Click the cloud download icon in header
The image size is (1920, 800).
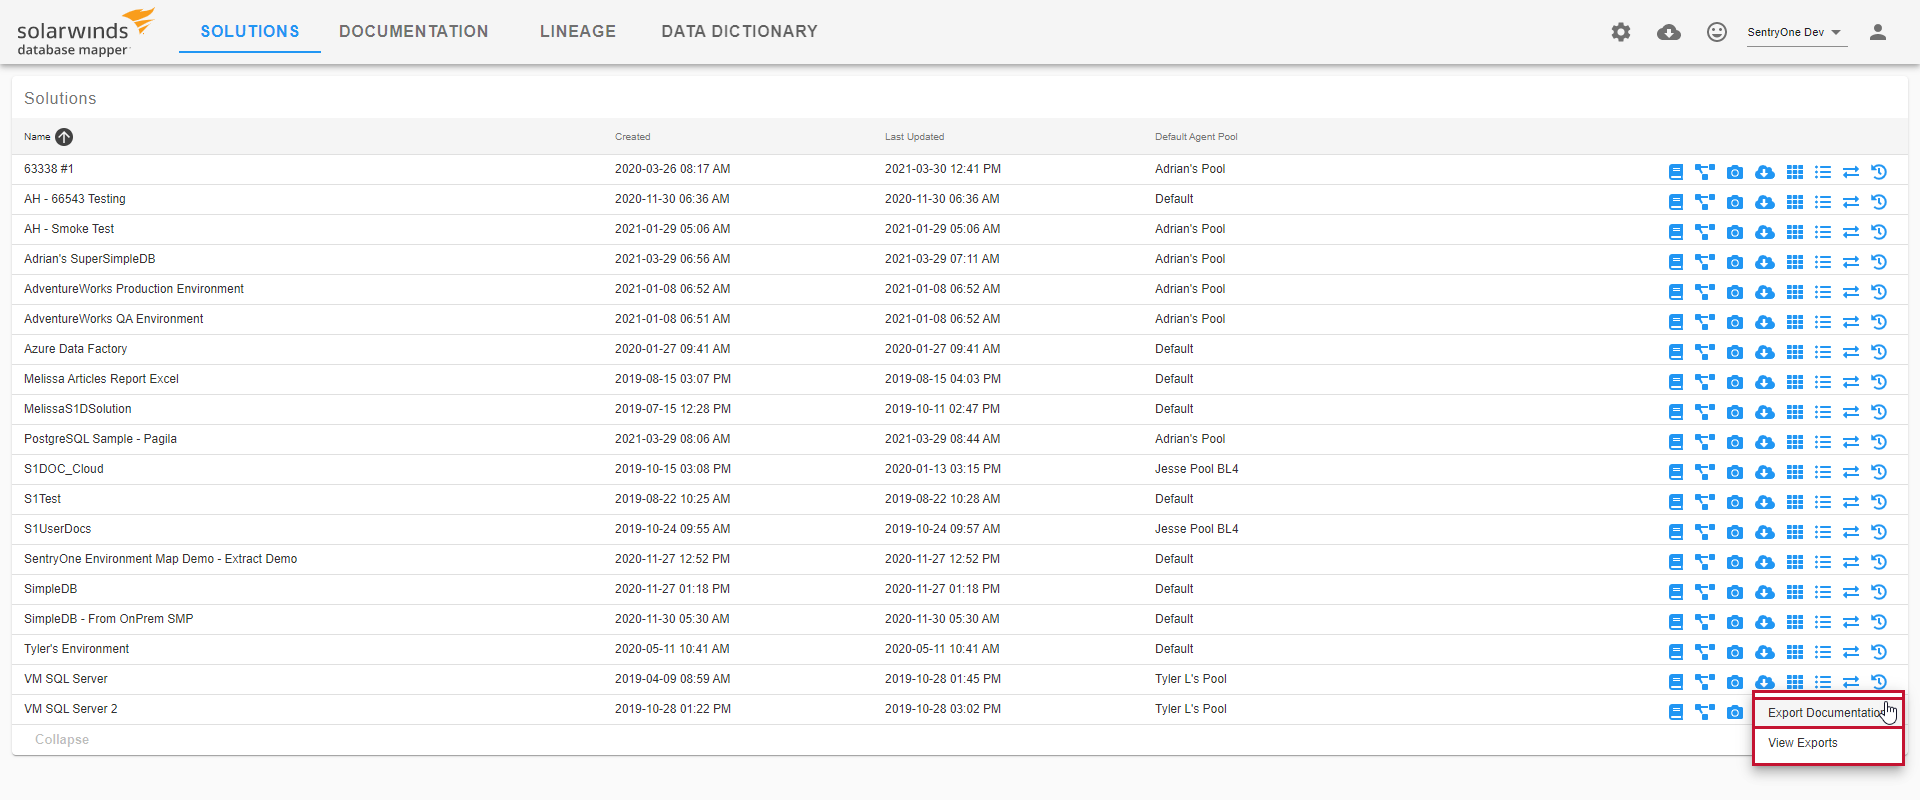coord(1669,32)
